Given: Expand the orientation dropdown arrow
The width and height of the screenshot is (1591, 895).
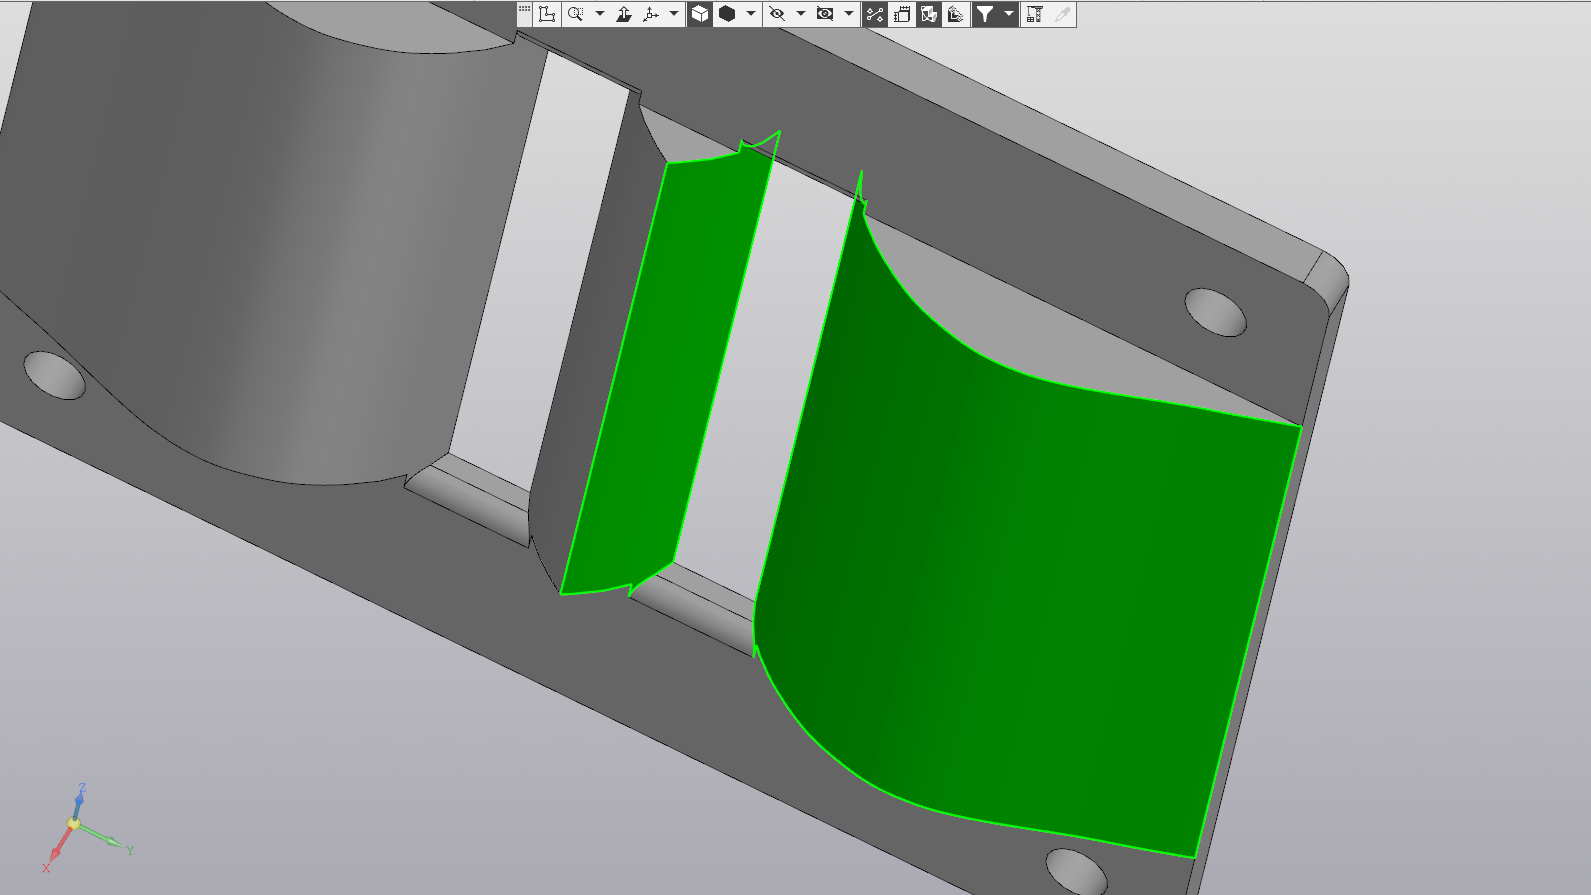Looking at the screenshot, I should [674, 14].
